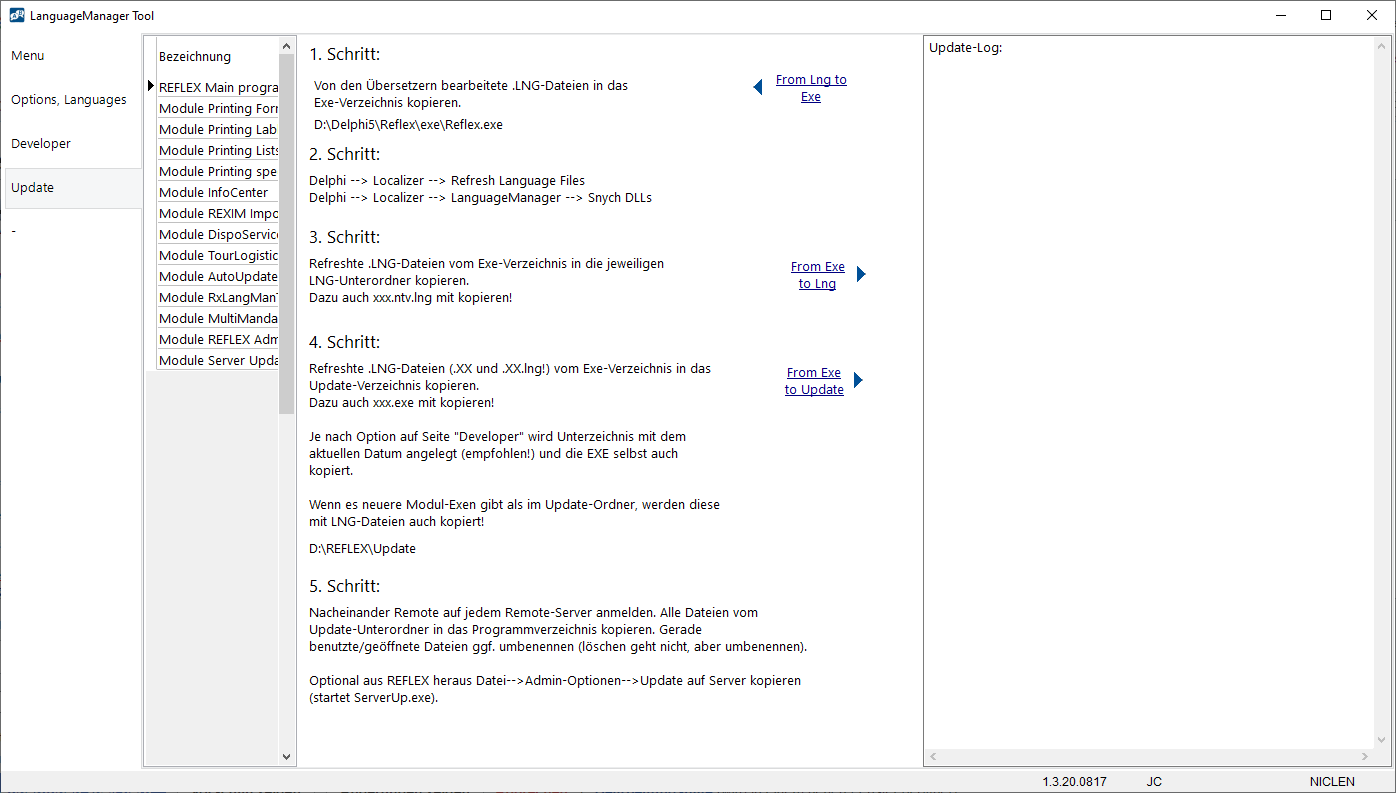Click module list scroll down arrow
This screenshot has width=1396, height=793.
287,757
